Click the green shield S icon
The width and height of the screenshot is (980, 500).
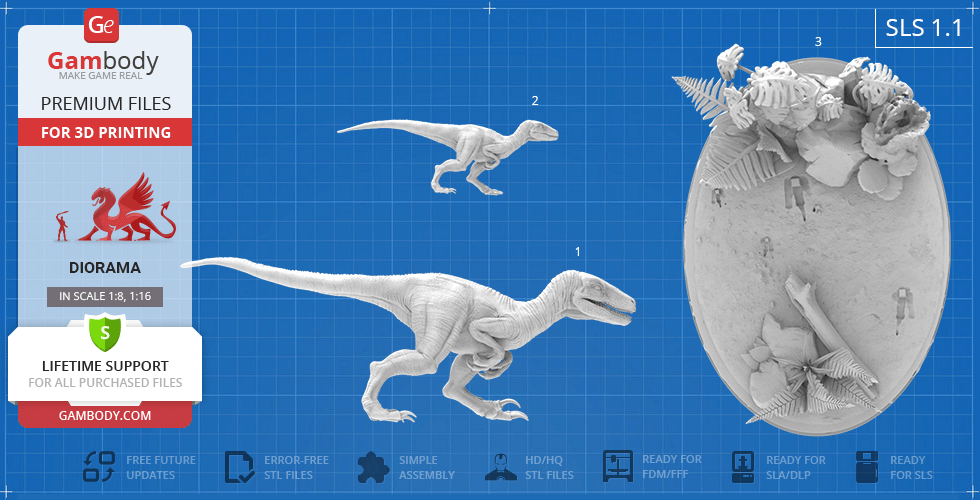(x=104, y=331)
